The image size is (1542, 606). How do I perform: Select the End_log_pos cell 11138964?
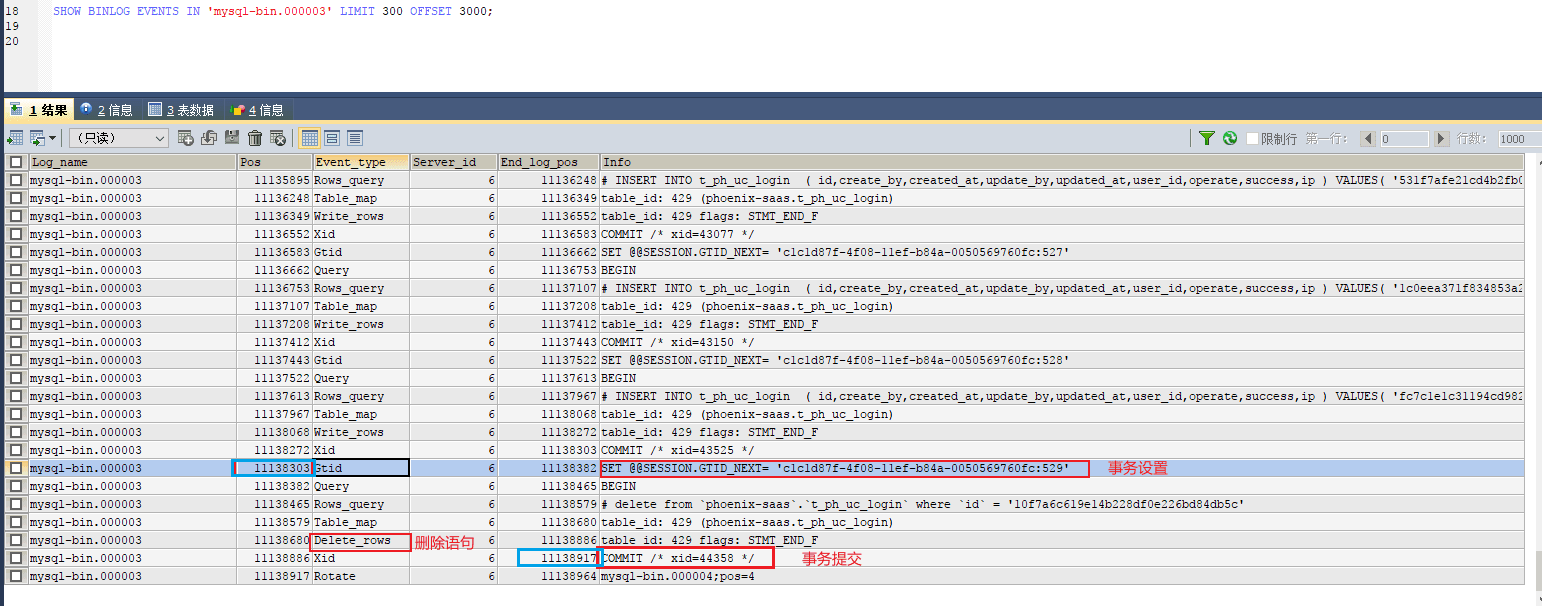pyautogui.click(x=548, y=576)
